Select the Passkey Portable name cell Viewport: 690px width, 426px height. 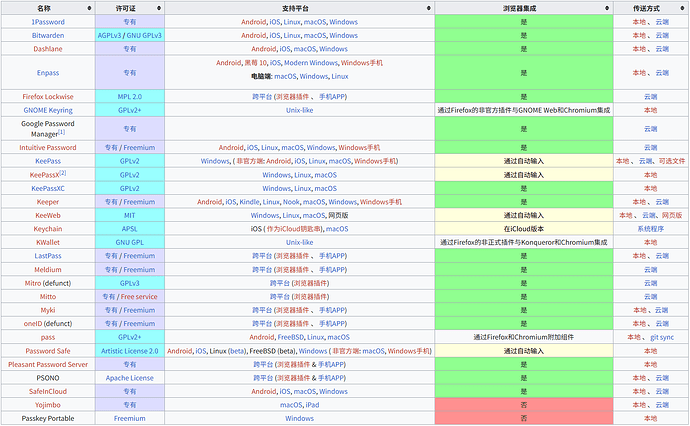pyautogui.click(x=48, y=419)
